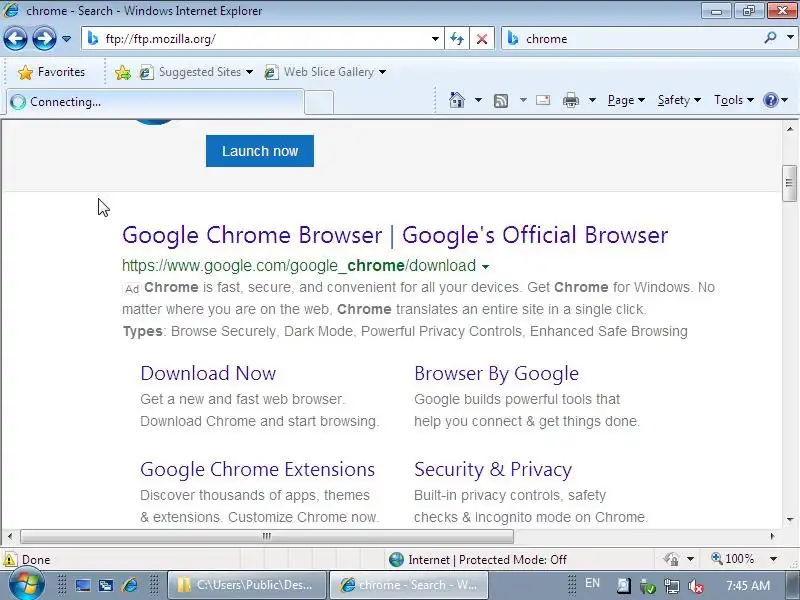Click the 'Launch now' button
800x600 pixels.
[260, 151]
